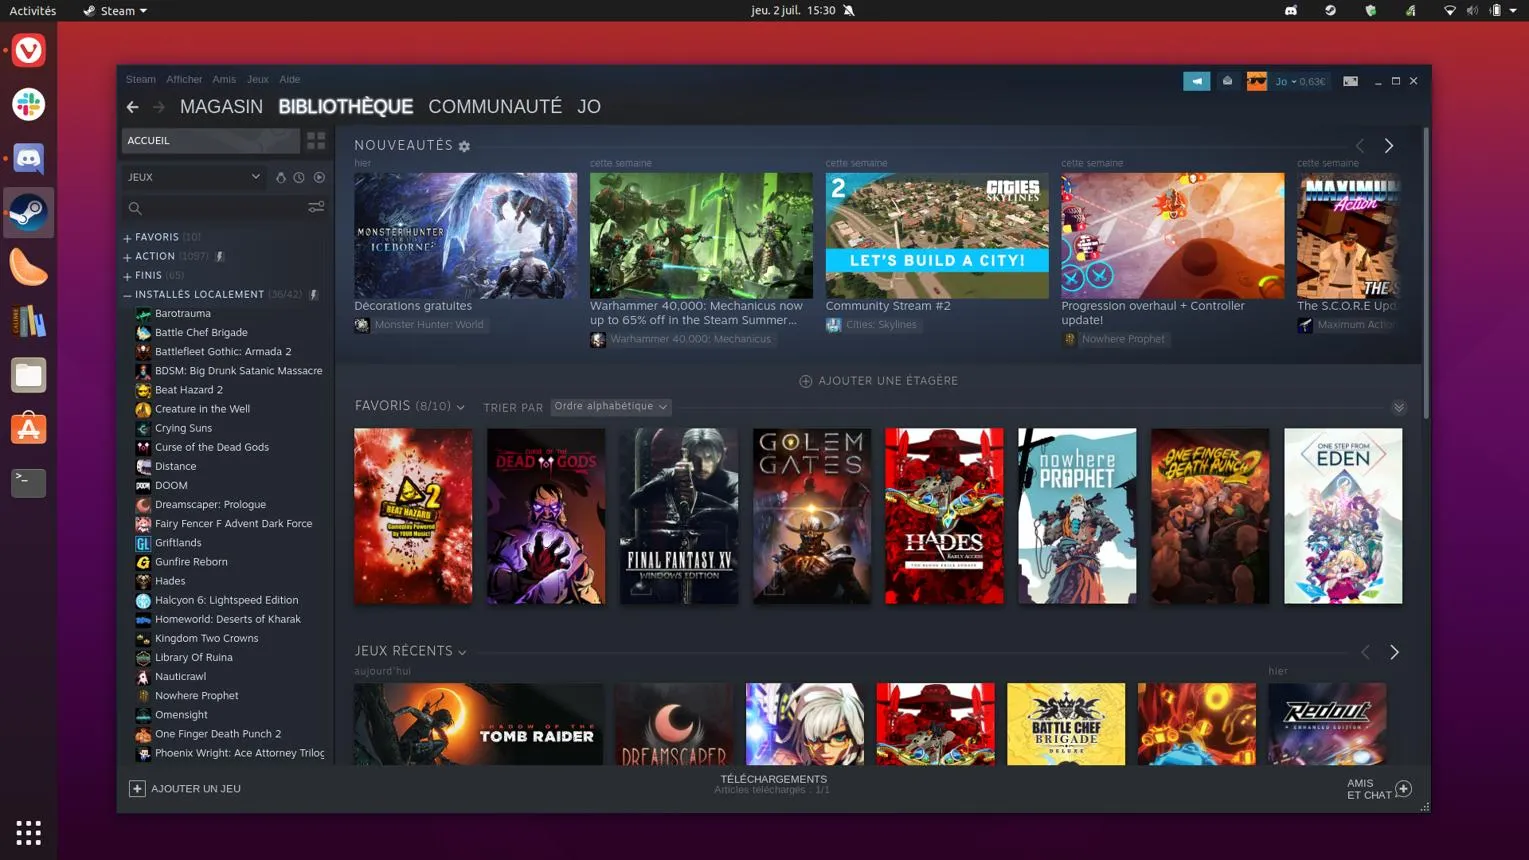Go to MAGASIN tab
1529x860 pixels.
pos(221,107)
